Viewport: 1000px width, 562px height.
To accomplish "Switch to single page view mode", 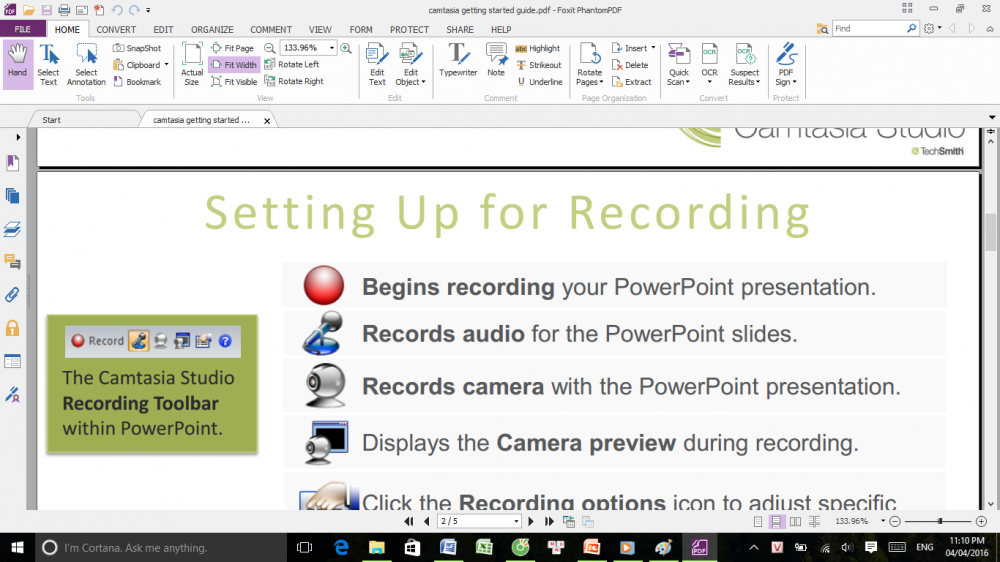I will pos(758,521).
